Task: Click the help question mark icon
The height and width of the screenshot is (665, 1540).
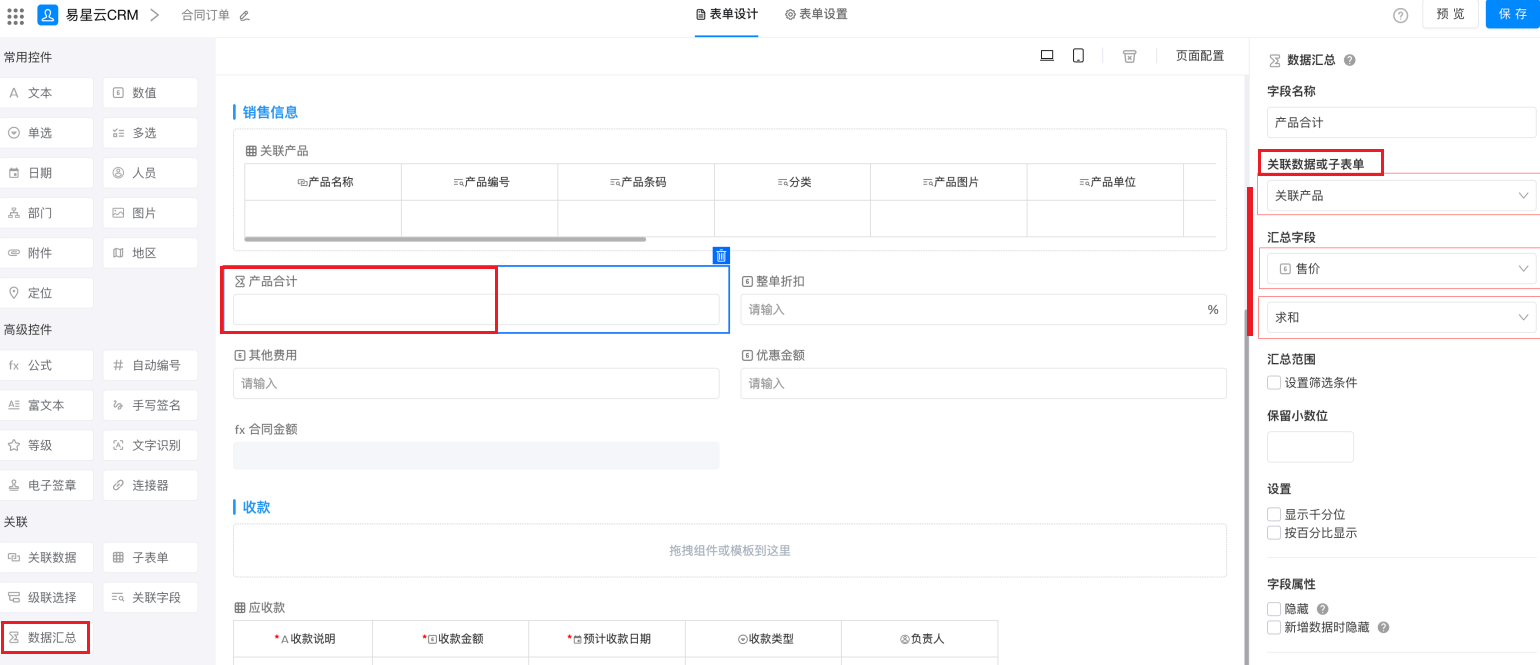Action: [1400, 15]
